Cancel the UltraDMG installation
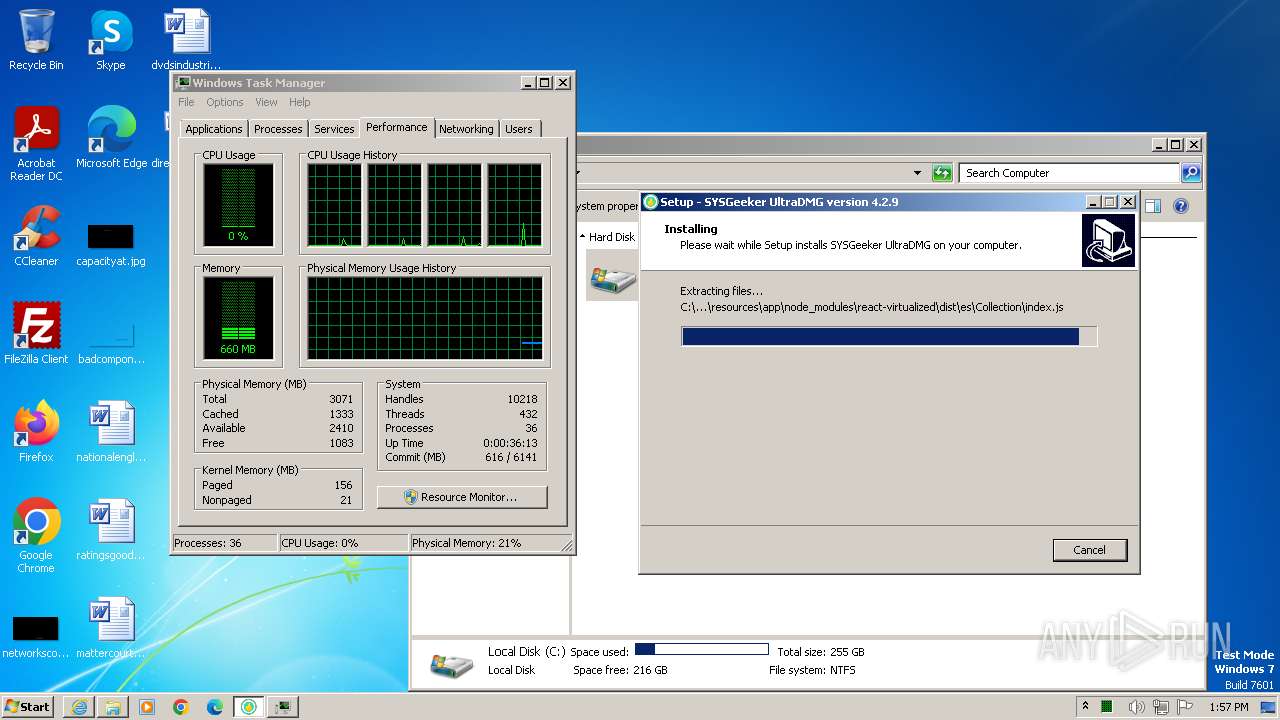This screenshot has height=720, width=1280. coord(1089,550)
